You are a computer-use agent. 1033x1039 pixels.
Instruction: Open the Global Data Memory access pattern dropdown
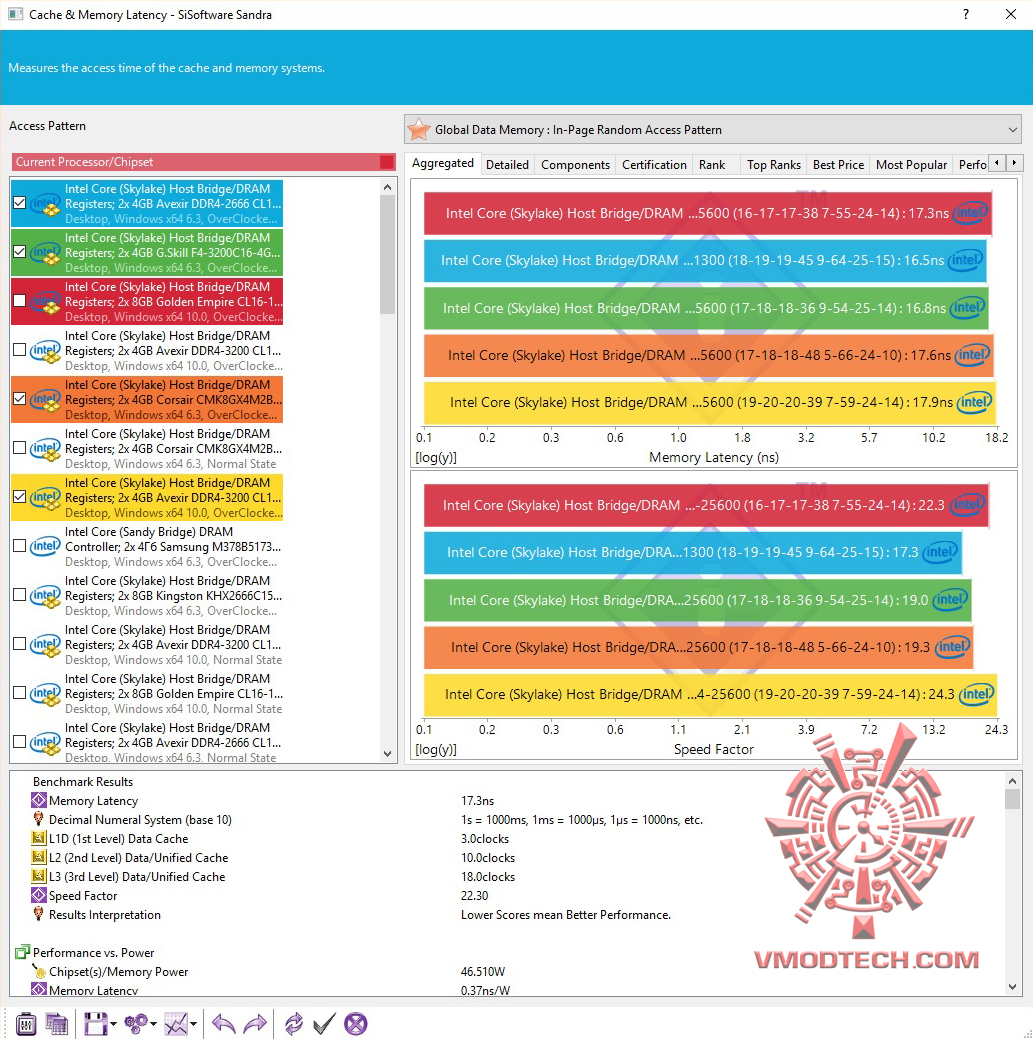point(712,129)
